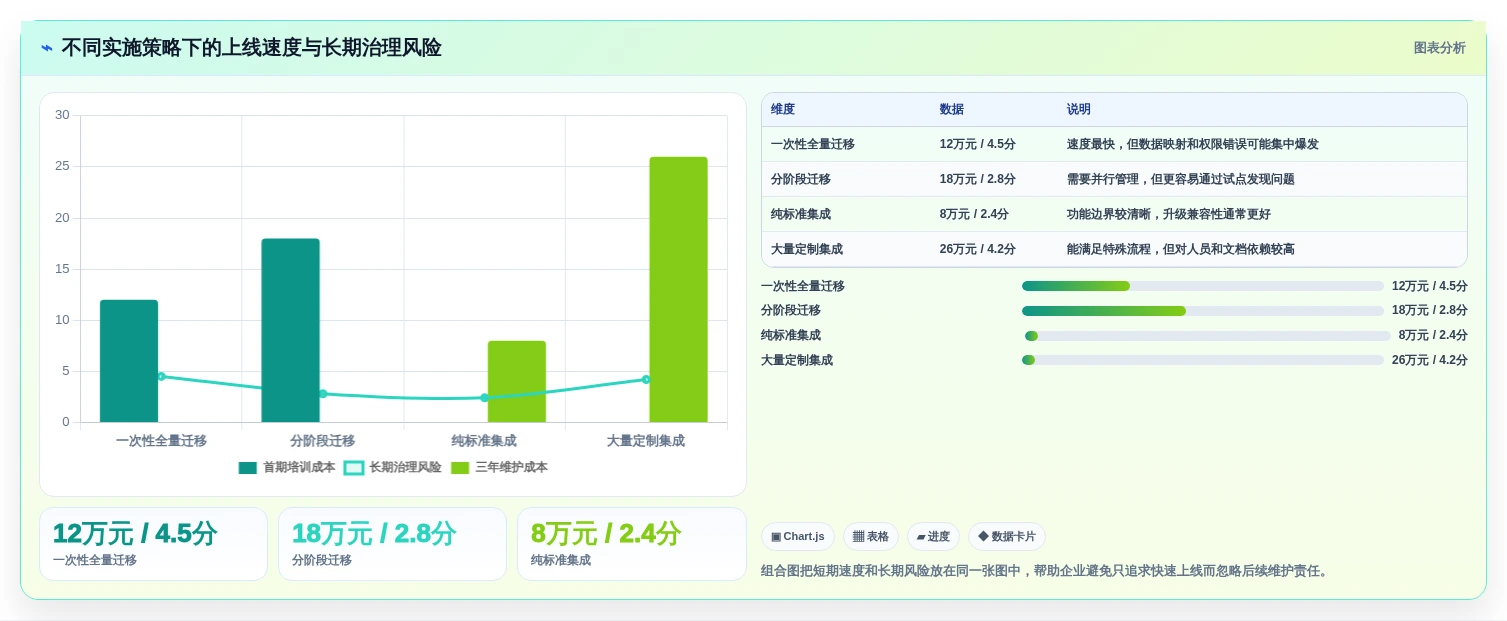Open the 18万元 / 2.8分 data card
The width and height of the screenshot is (1507, 621).
point(392,544)
